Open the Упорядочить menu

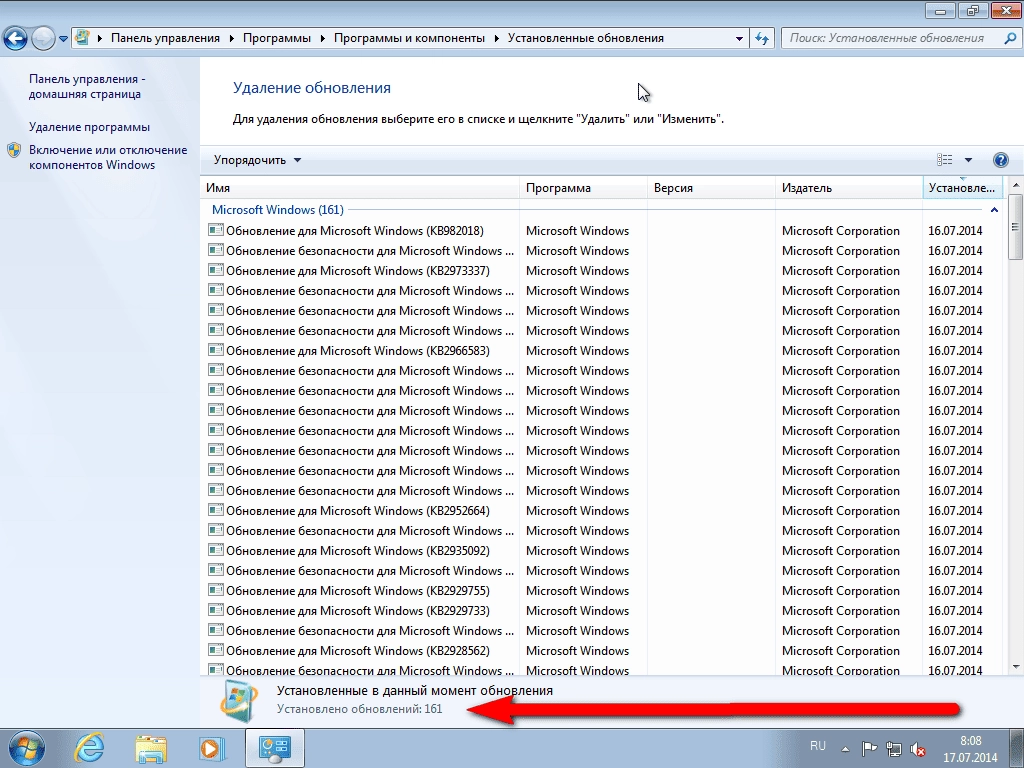click(257, 160)
